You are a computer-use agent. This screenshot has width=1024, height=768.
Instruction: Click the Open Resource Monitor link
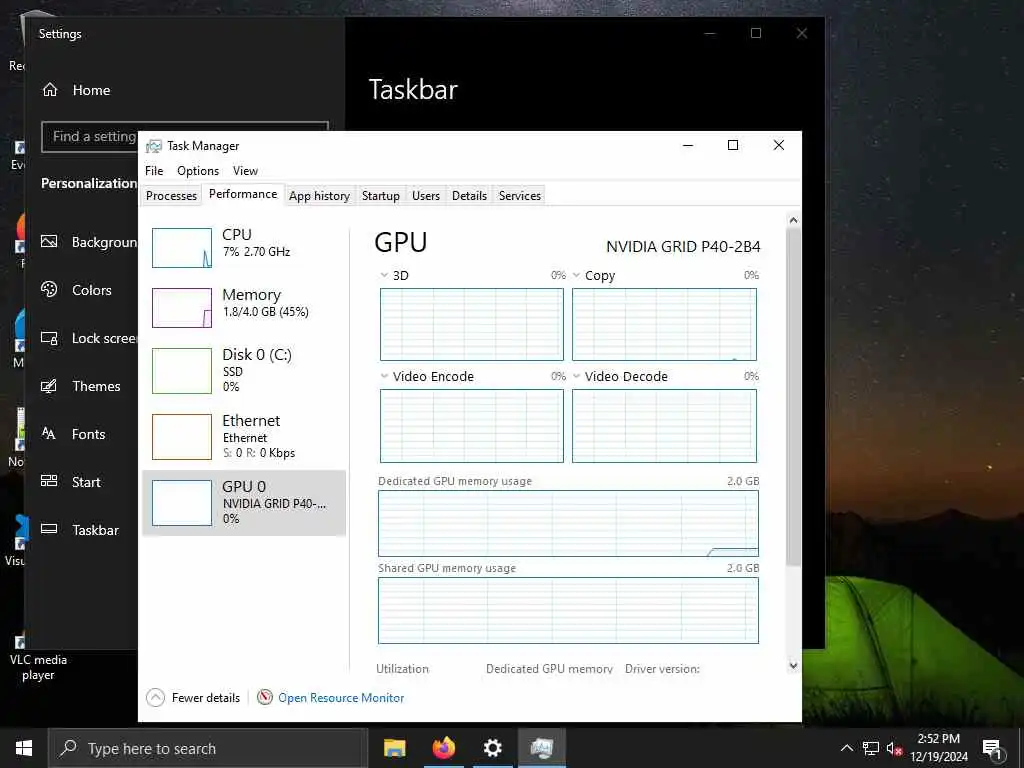(x=341, y=697)
